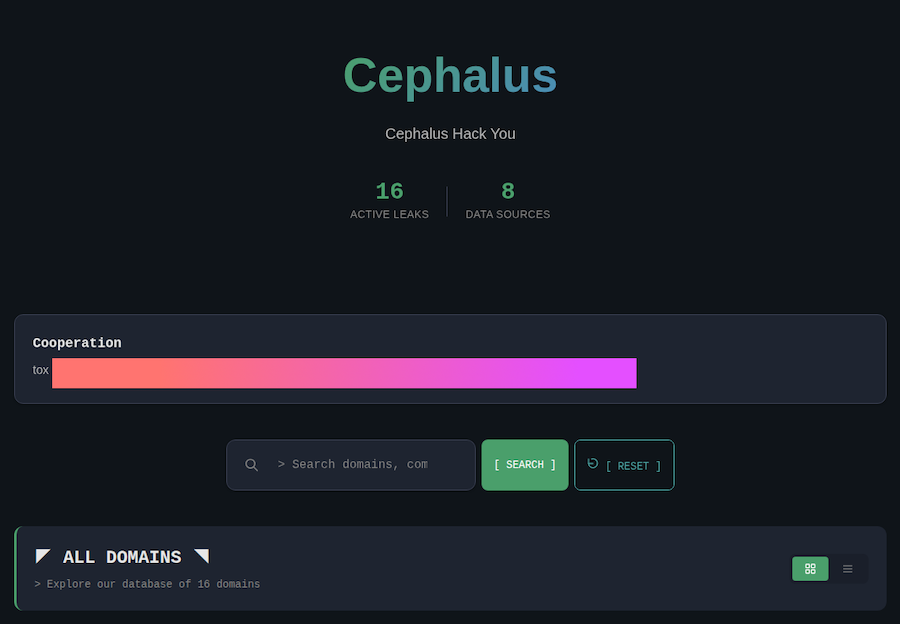
Task: Click the pink-purple gradient tox bar
Action: (x=344, y=373)
